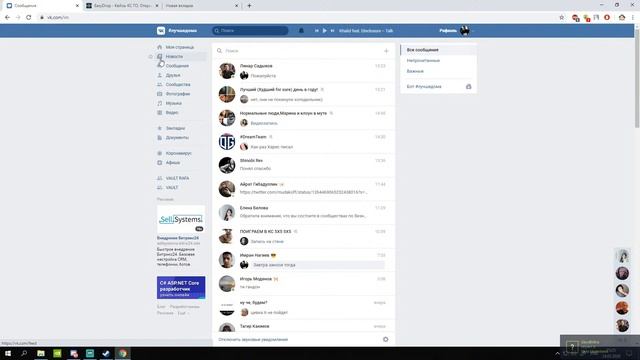Click the Видео sidebar icon
640x360 pixels.
click(160, 112)
